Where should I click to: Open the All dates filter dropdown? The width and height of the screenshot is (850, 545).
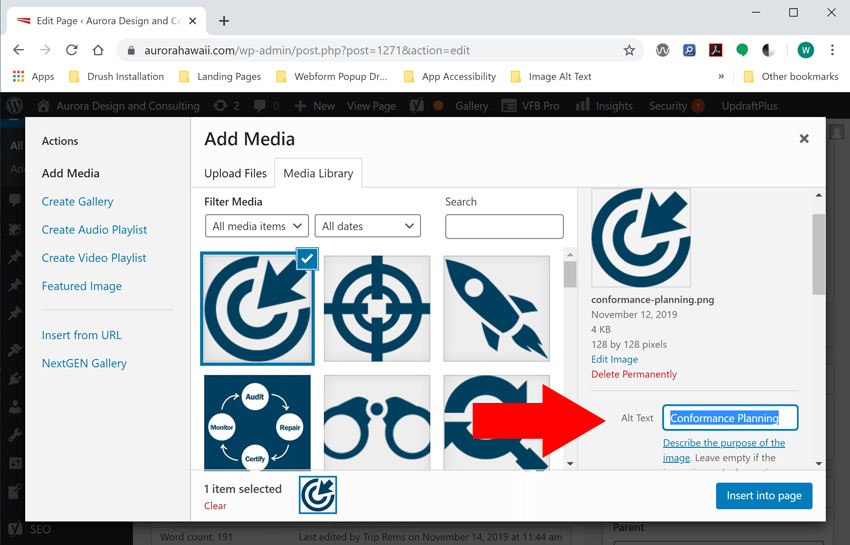point(368,226)
